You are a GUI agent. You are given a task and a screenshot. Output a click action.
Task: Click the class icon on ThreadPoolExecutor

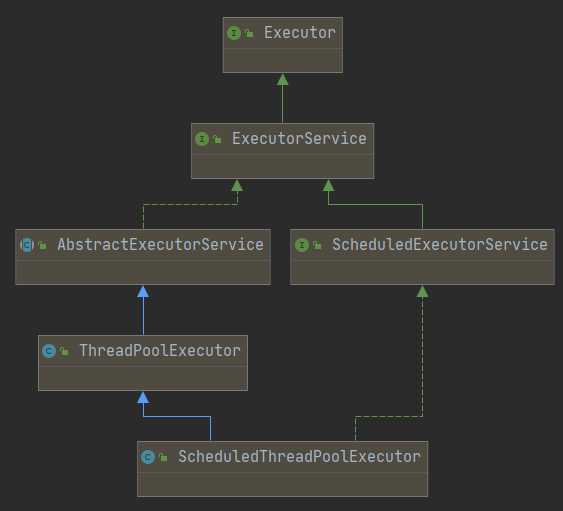(49, 351)
